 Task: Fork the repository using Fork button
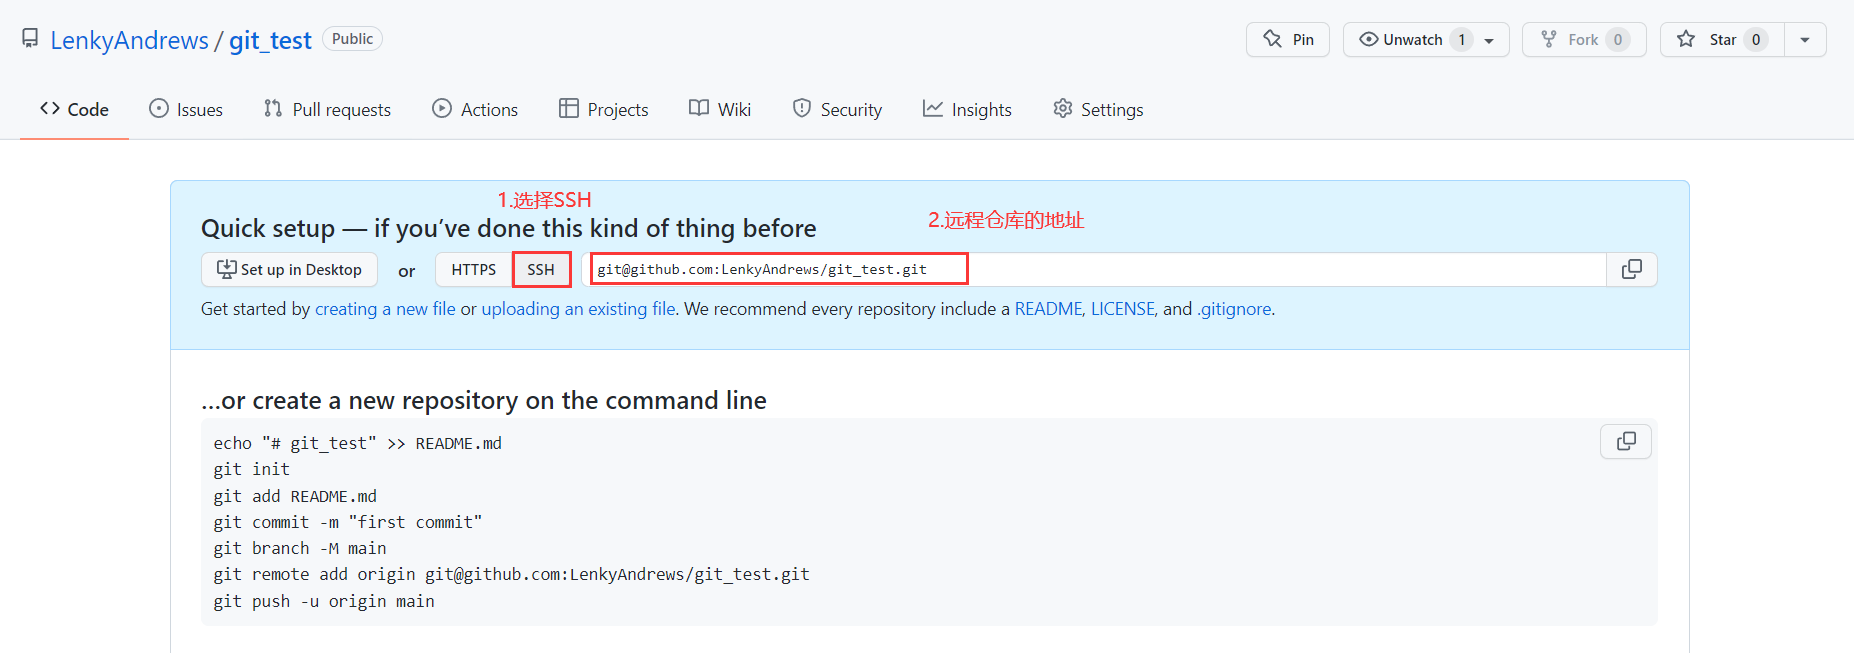tap(1584, 39)
